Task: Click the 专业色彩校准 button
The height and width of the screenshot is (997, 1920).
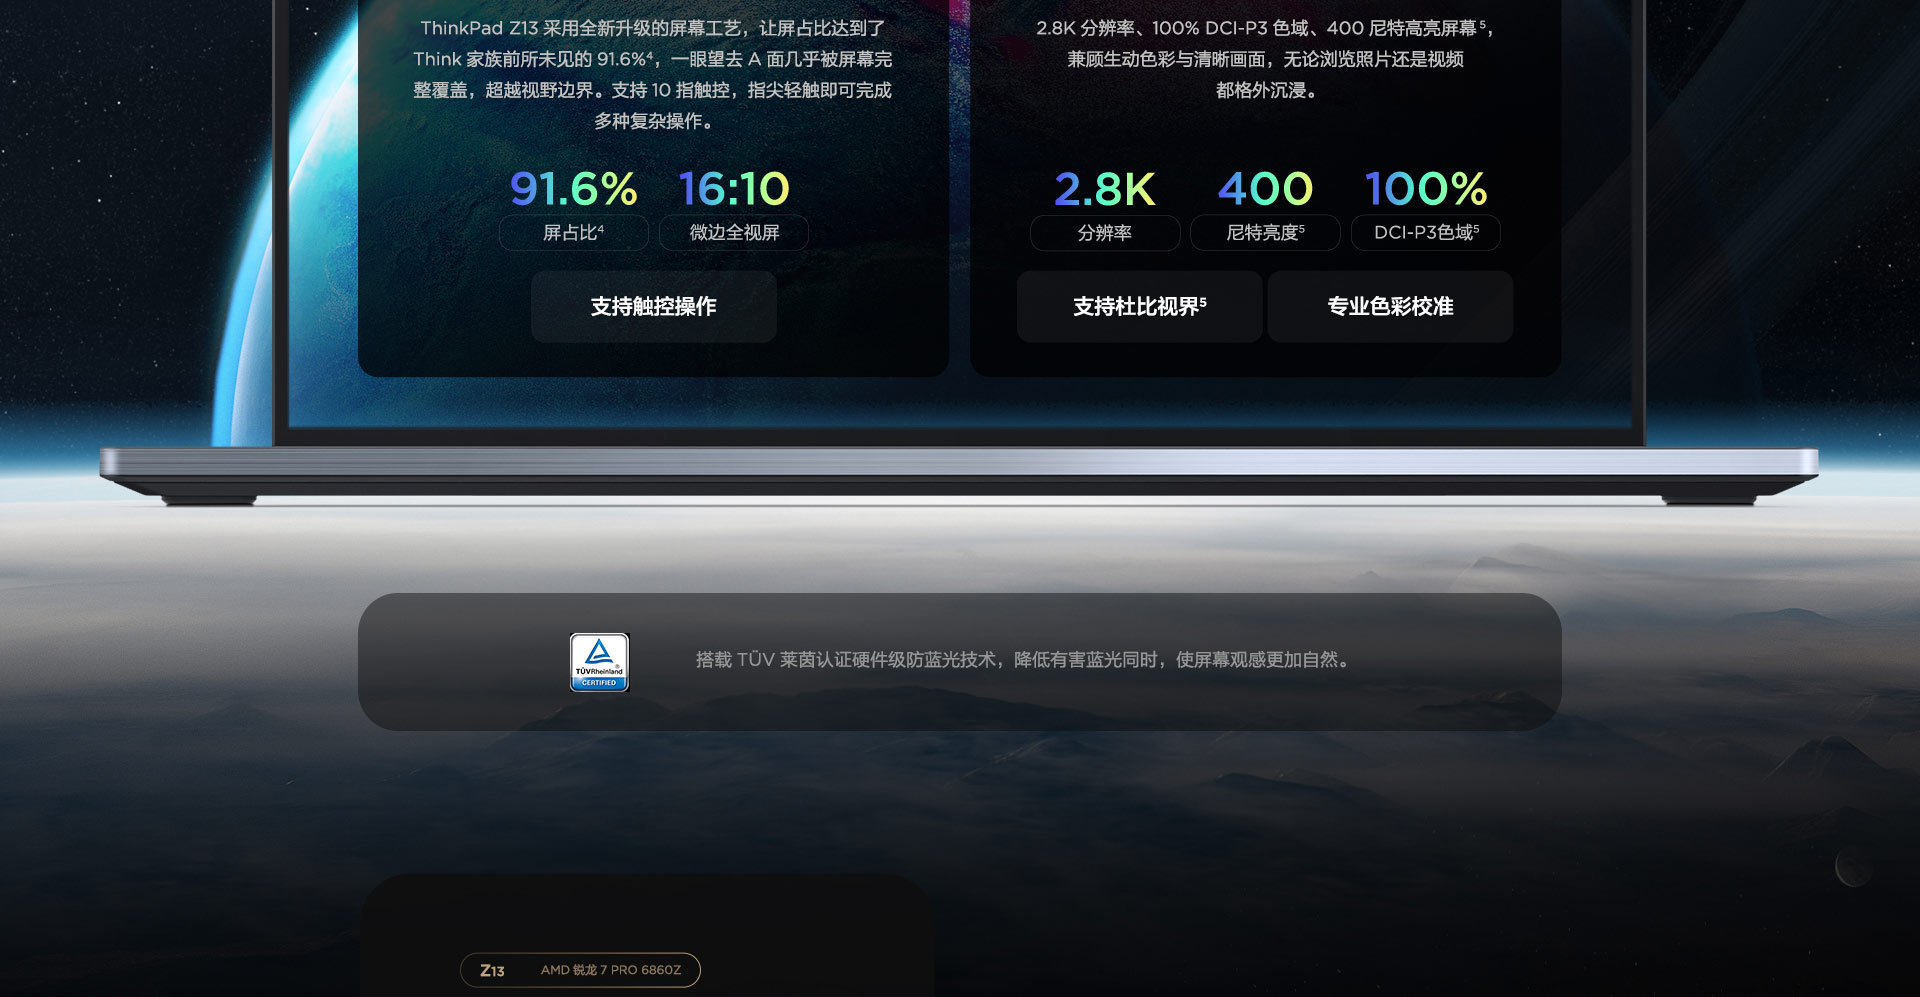Action: pyautogui.click(x=1390, y=307)
